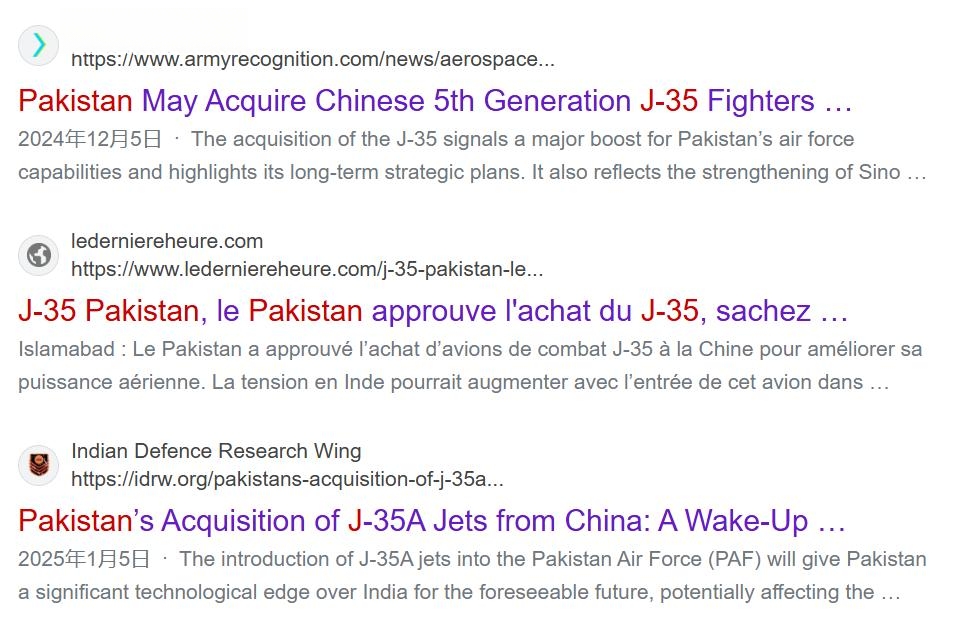Click the ledernierheure.com site name text
960x630 pixels.
tap(167, 241)
